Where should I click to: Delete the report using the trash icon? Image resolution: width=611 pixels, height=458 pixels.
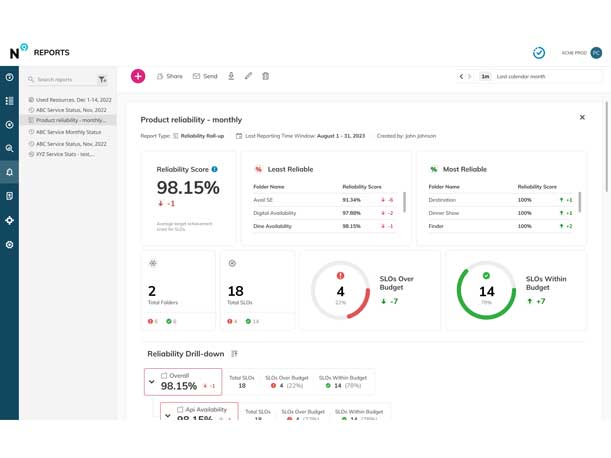(x=265, y=76)
